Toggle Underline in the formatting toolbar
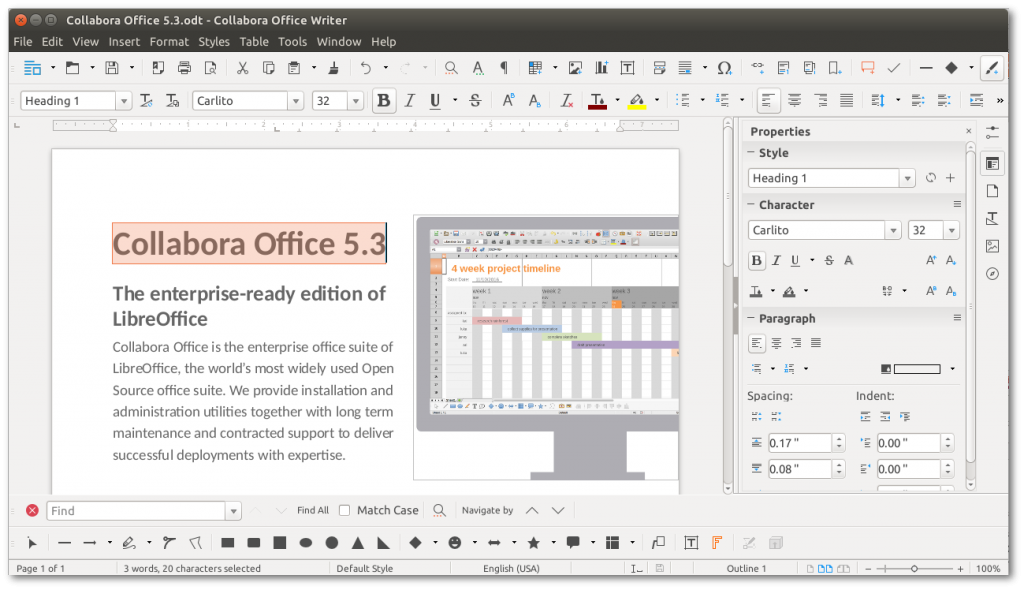This screenshot has height=590, width=1024. point(435,101)
